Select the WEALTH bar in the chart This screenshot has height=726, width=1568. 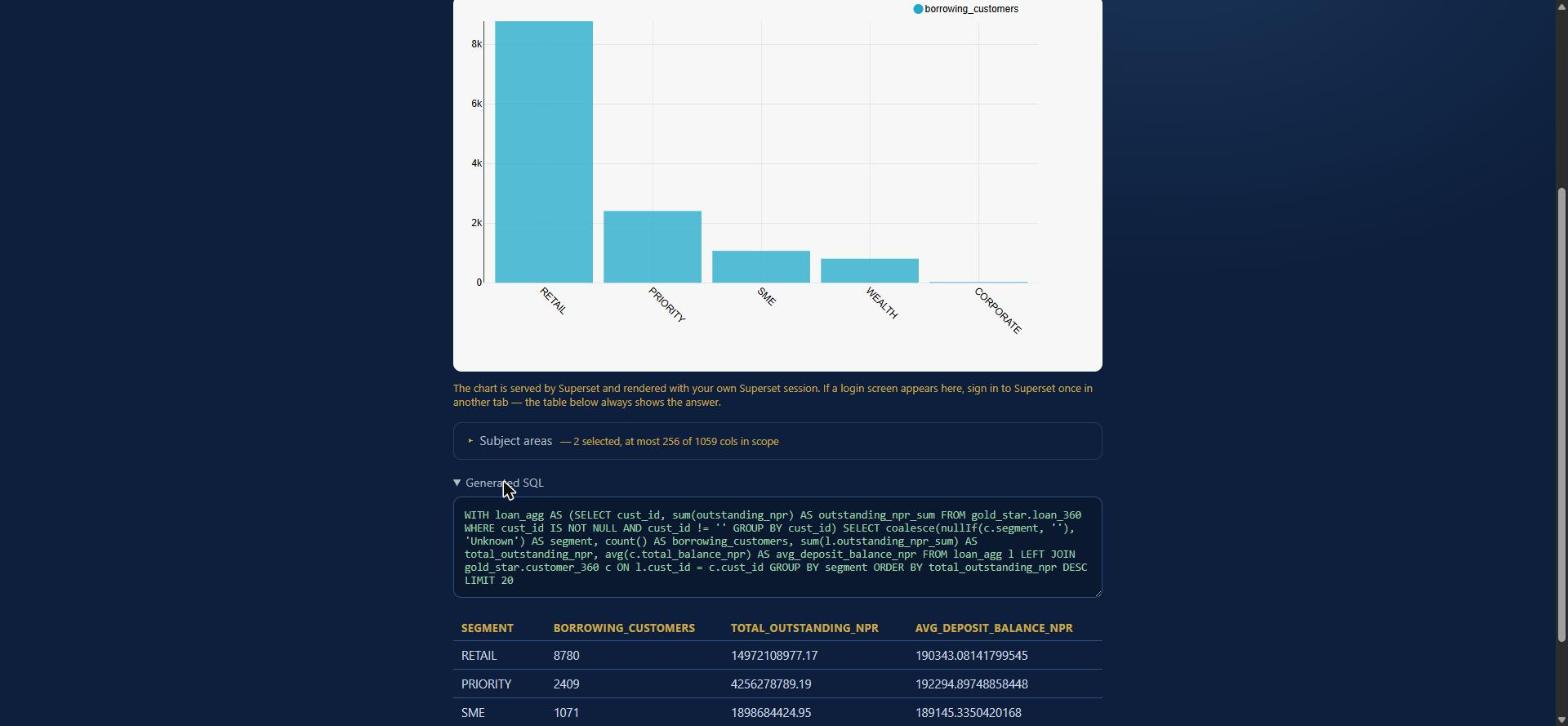[x=870, y=271]
